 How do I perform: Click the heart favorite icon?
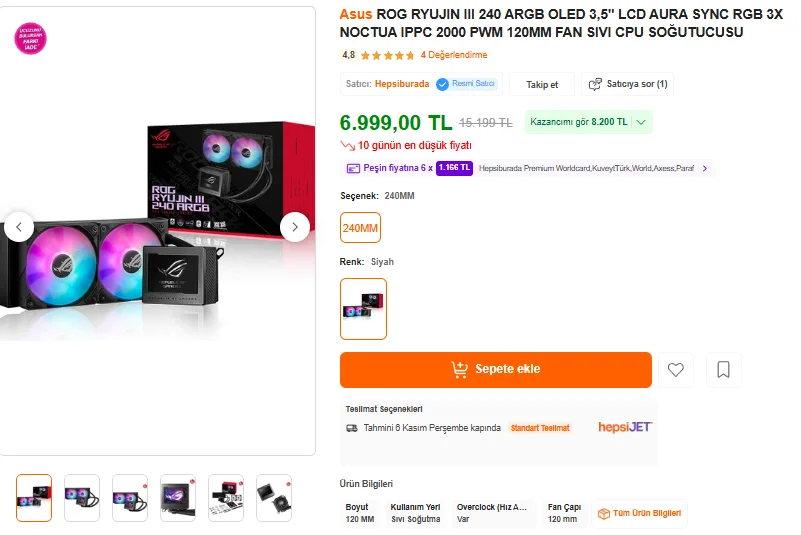[676, 370]
